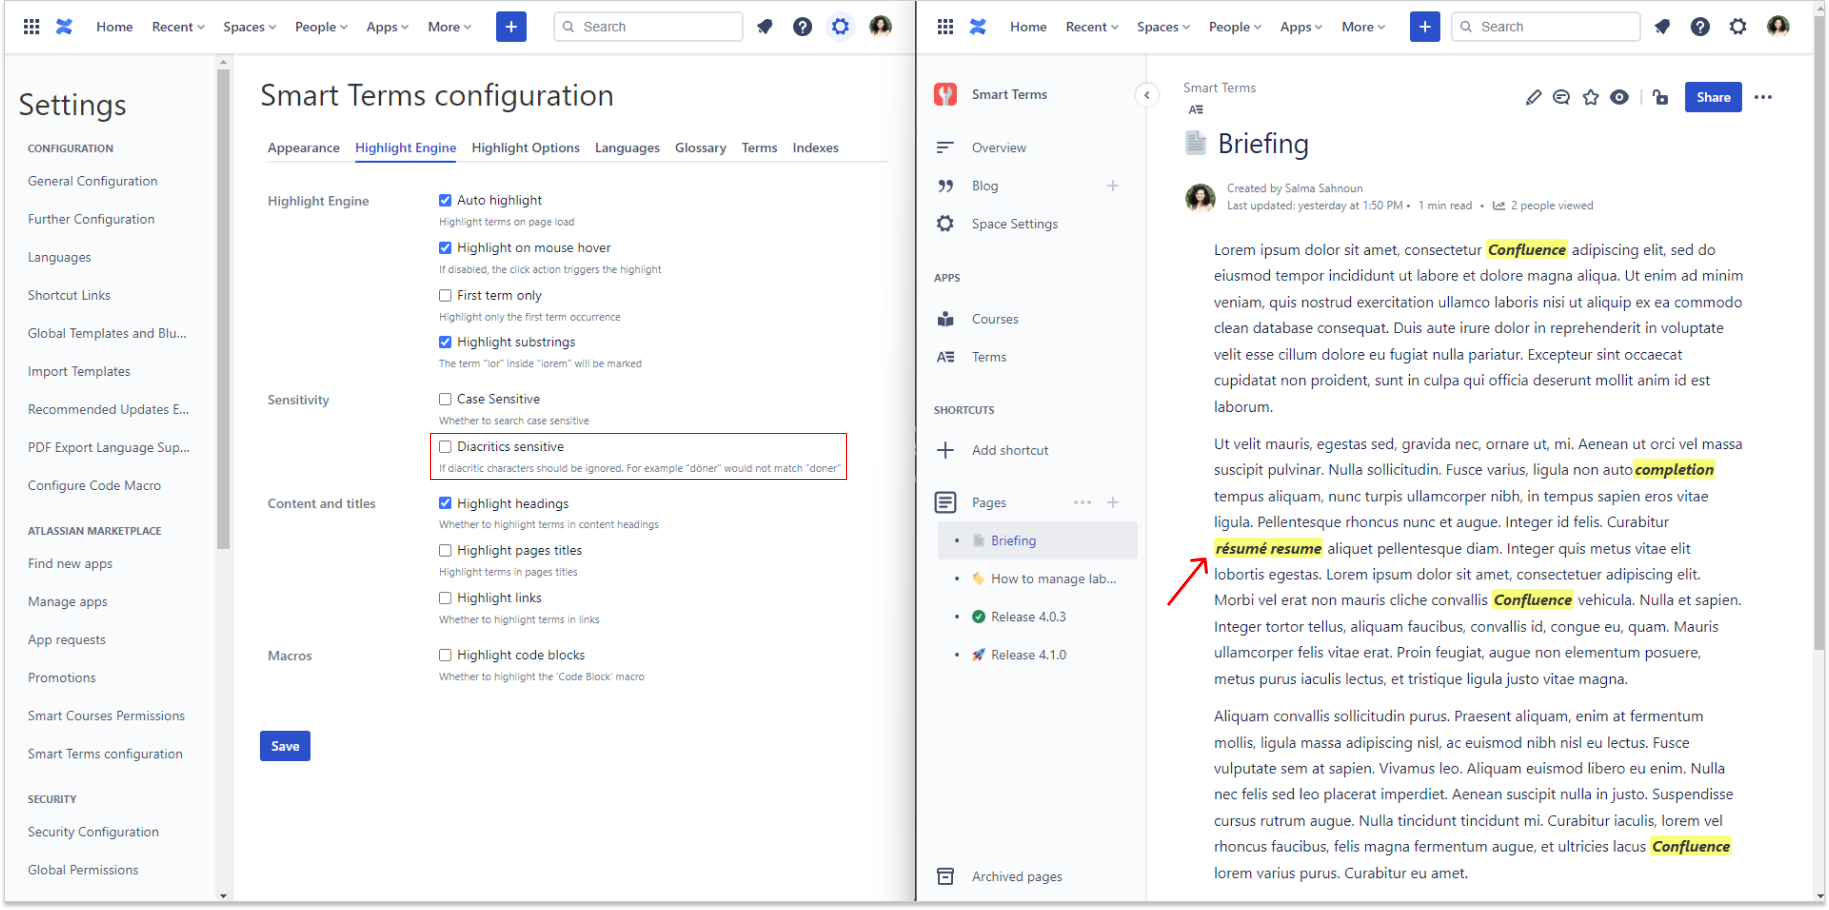Open inline comments icon on Briefing page
Screen dimensions: 1829x910
[x=1561, y=97]
